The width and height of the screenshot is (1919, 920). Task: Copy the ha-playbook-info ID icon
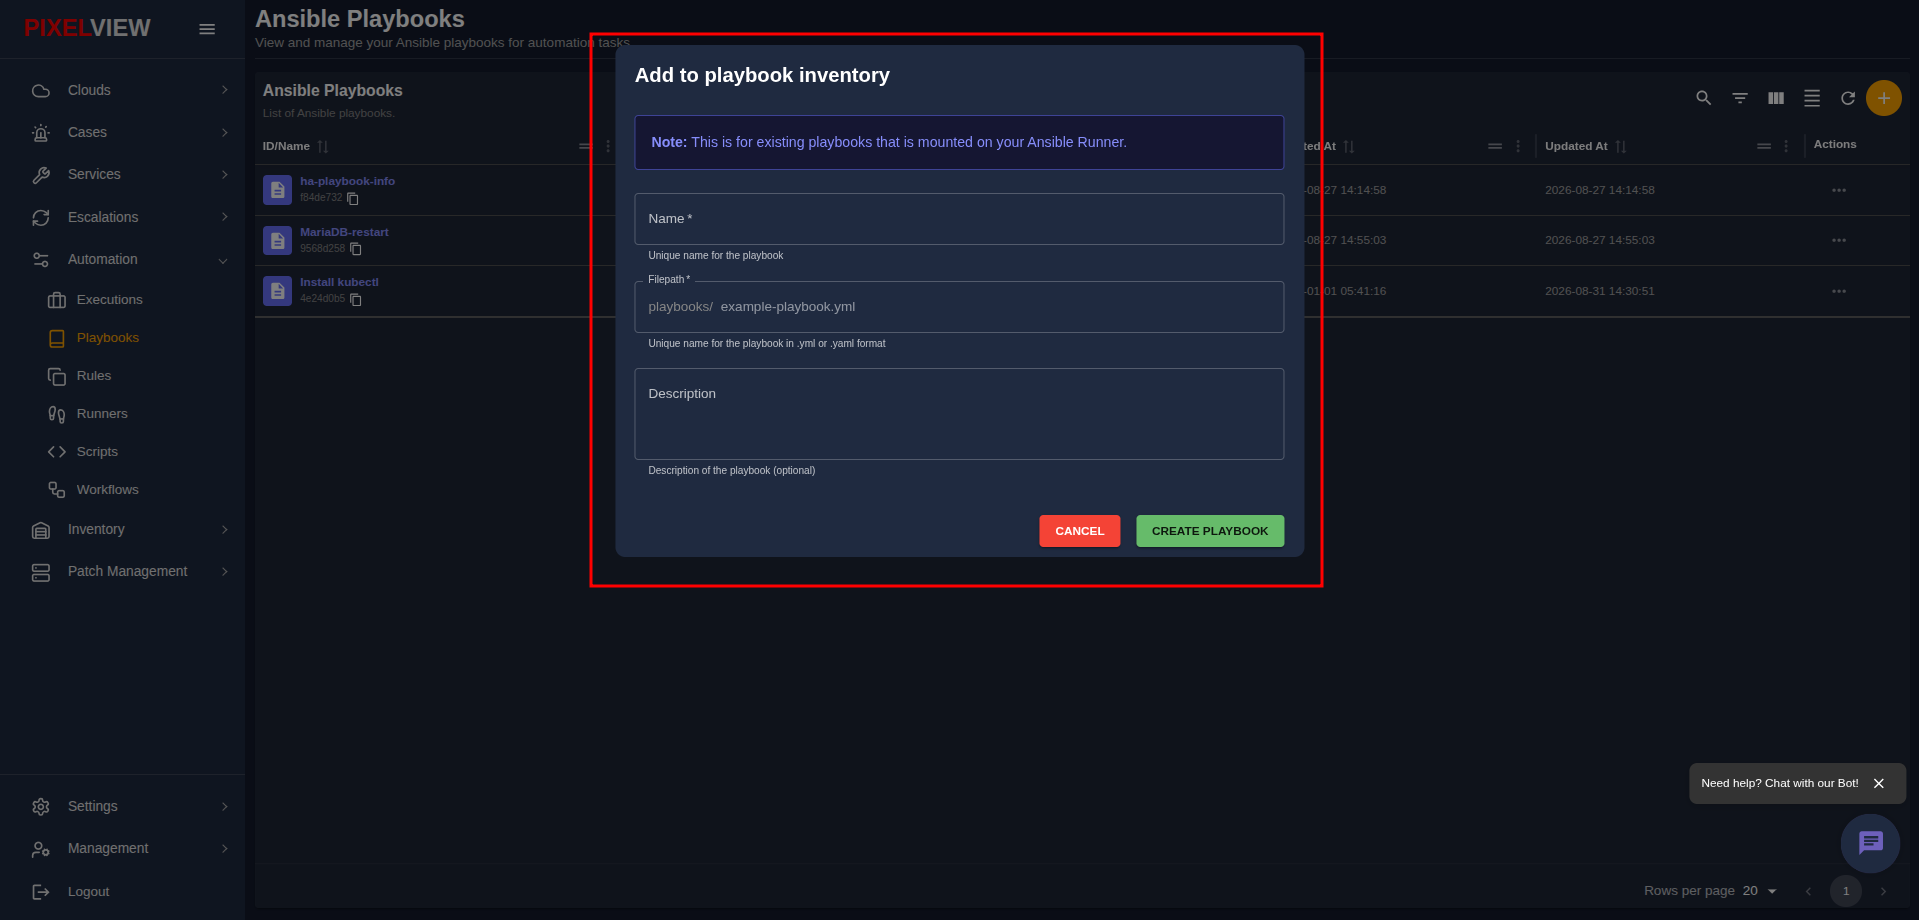coord(353,199)
